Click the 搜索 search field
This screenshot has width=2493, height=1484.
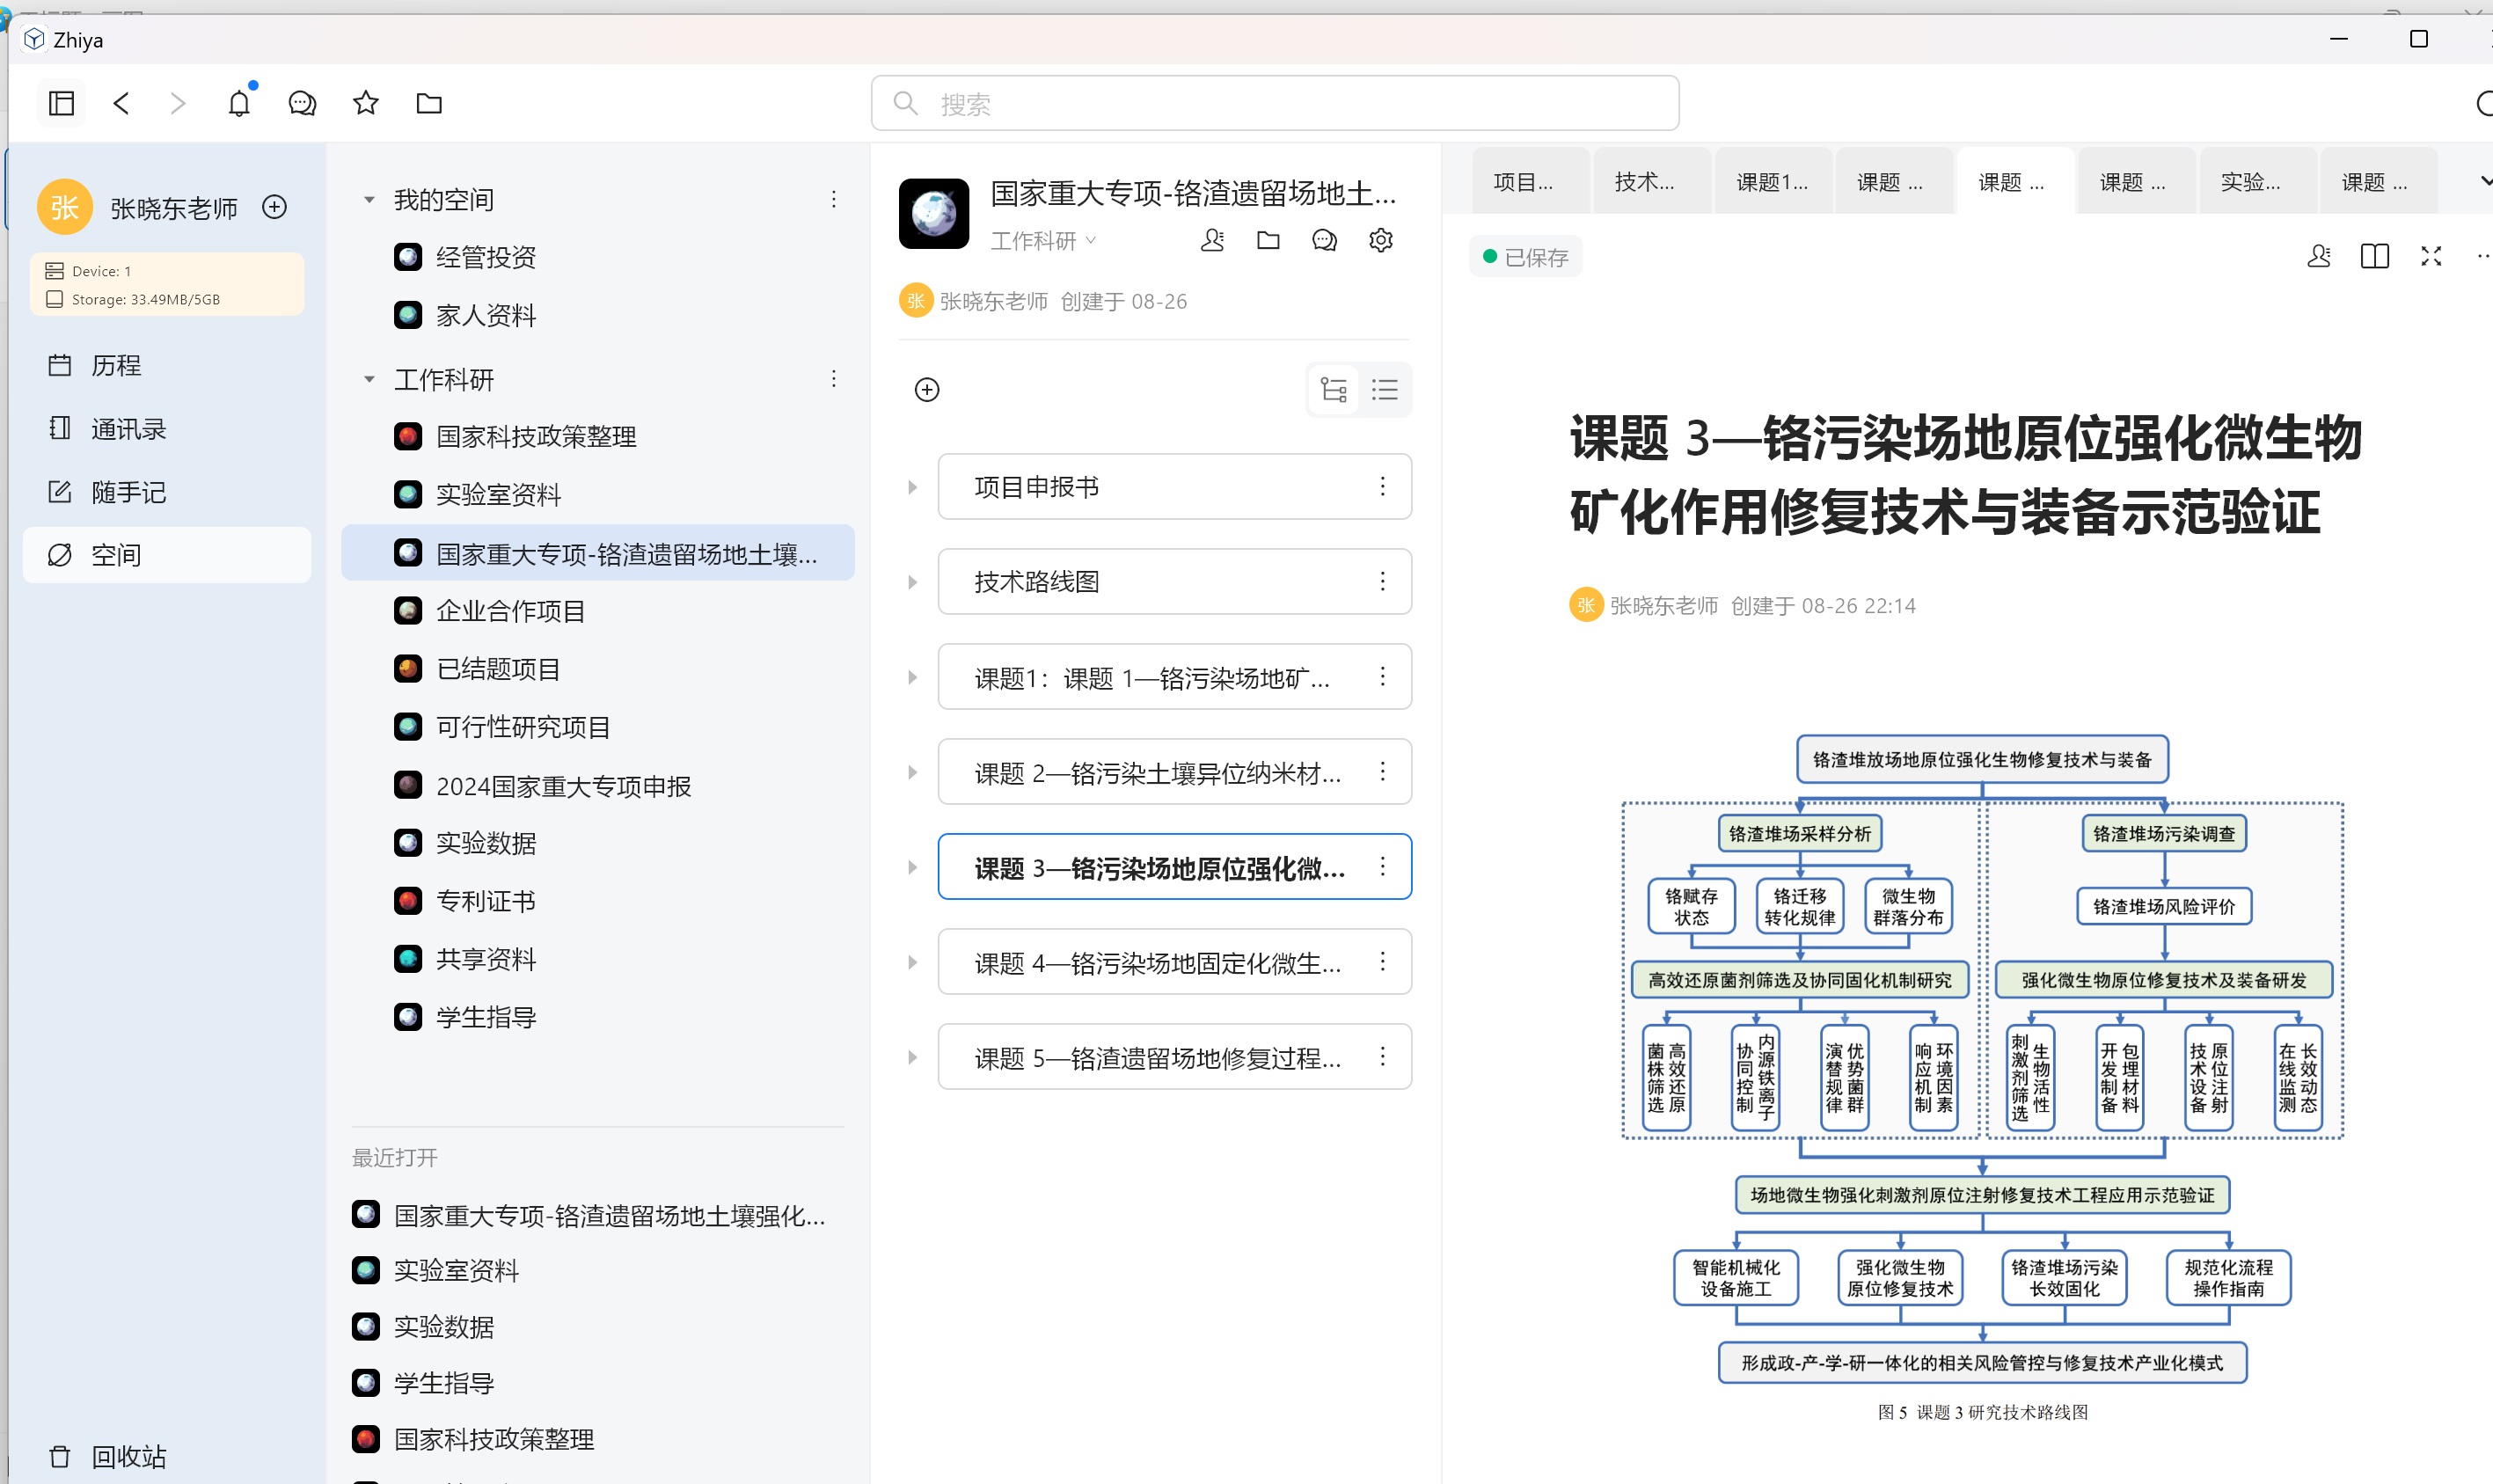coord(1275,104)
